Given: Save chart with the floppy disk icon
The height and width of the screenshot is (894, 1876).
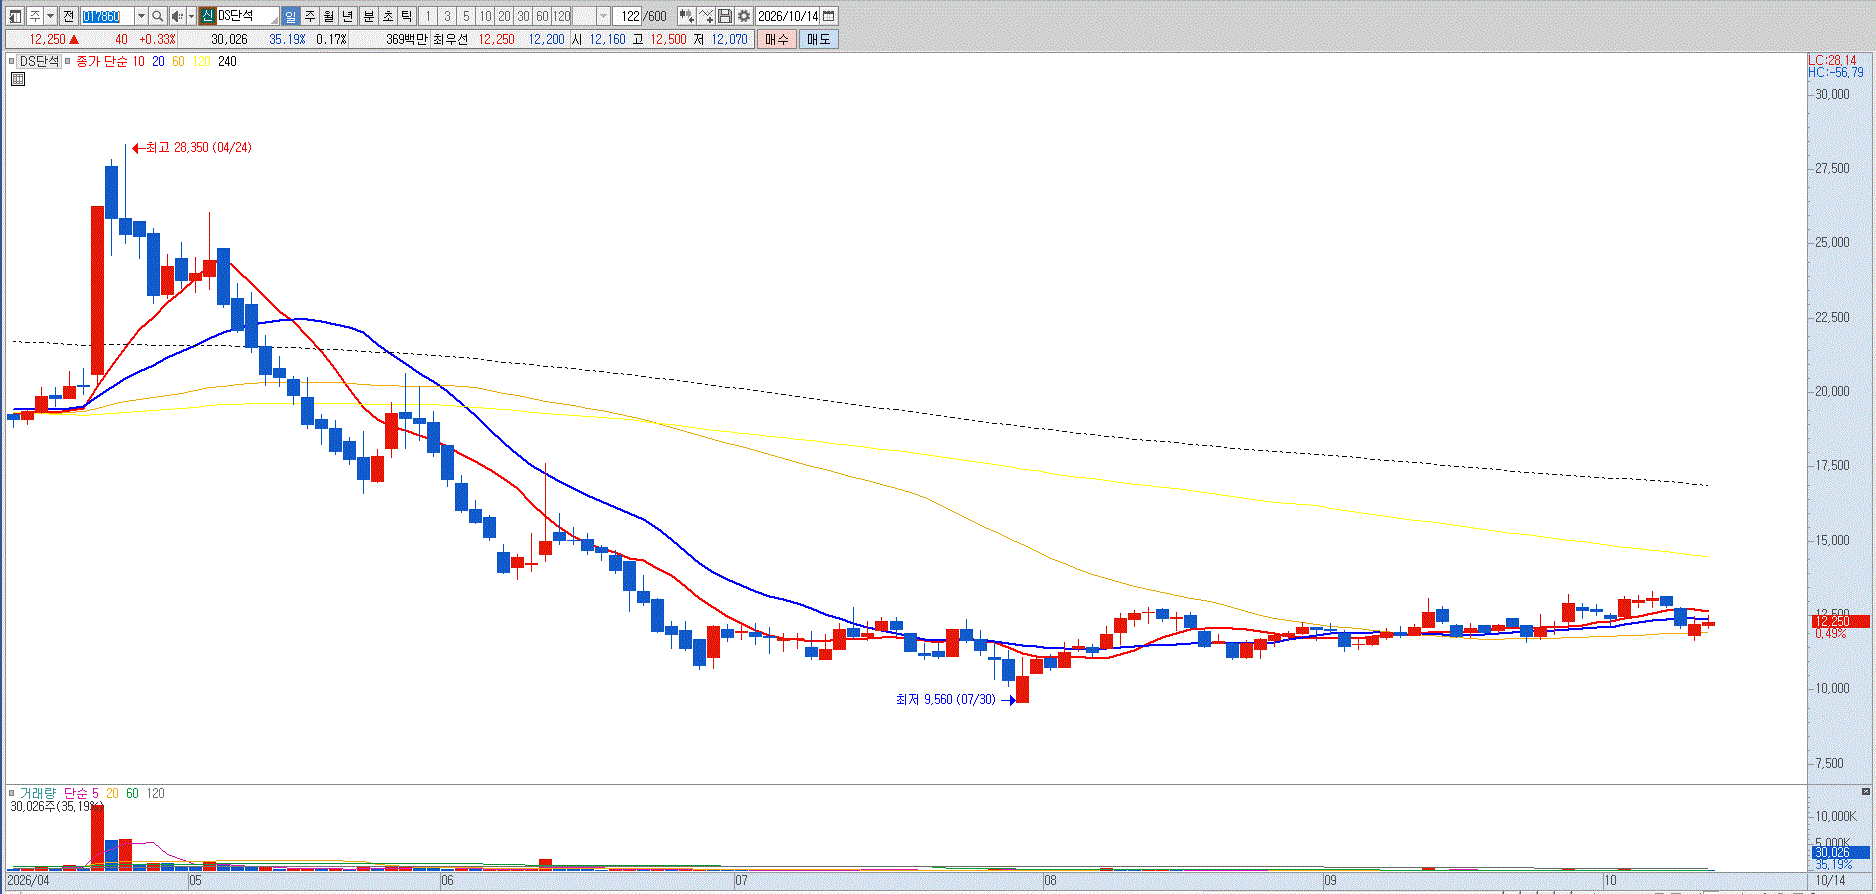Looking at the screenshot, I should tap(725, 16).
